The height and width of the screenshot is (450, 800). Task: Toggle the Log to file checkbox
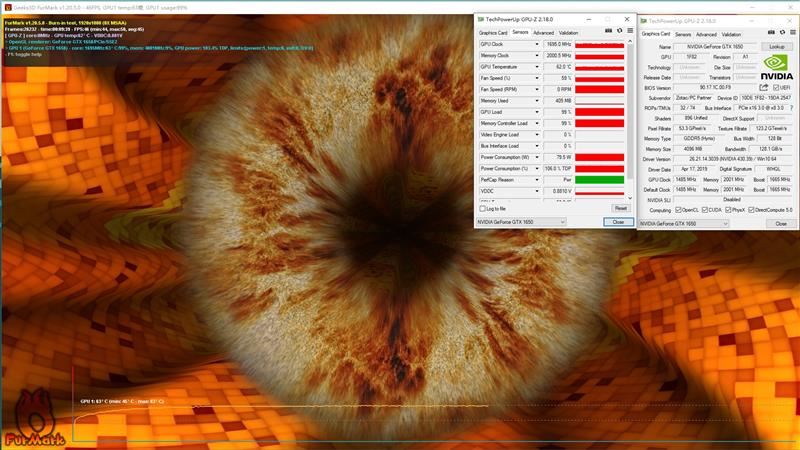[483, 209]
